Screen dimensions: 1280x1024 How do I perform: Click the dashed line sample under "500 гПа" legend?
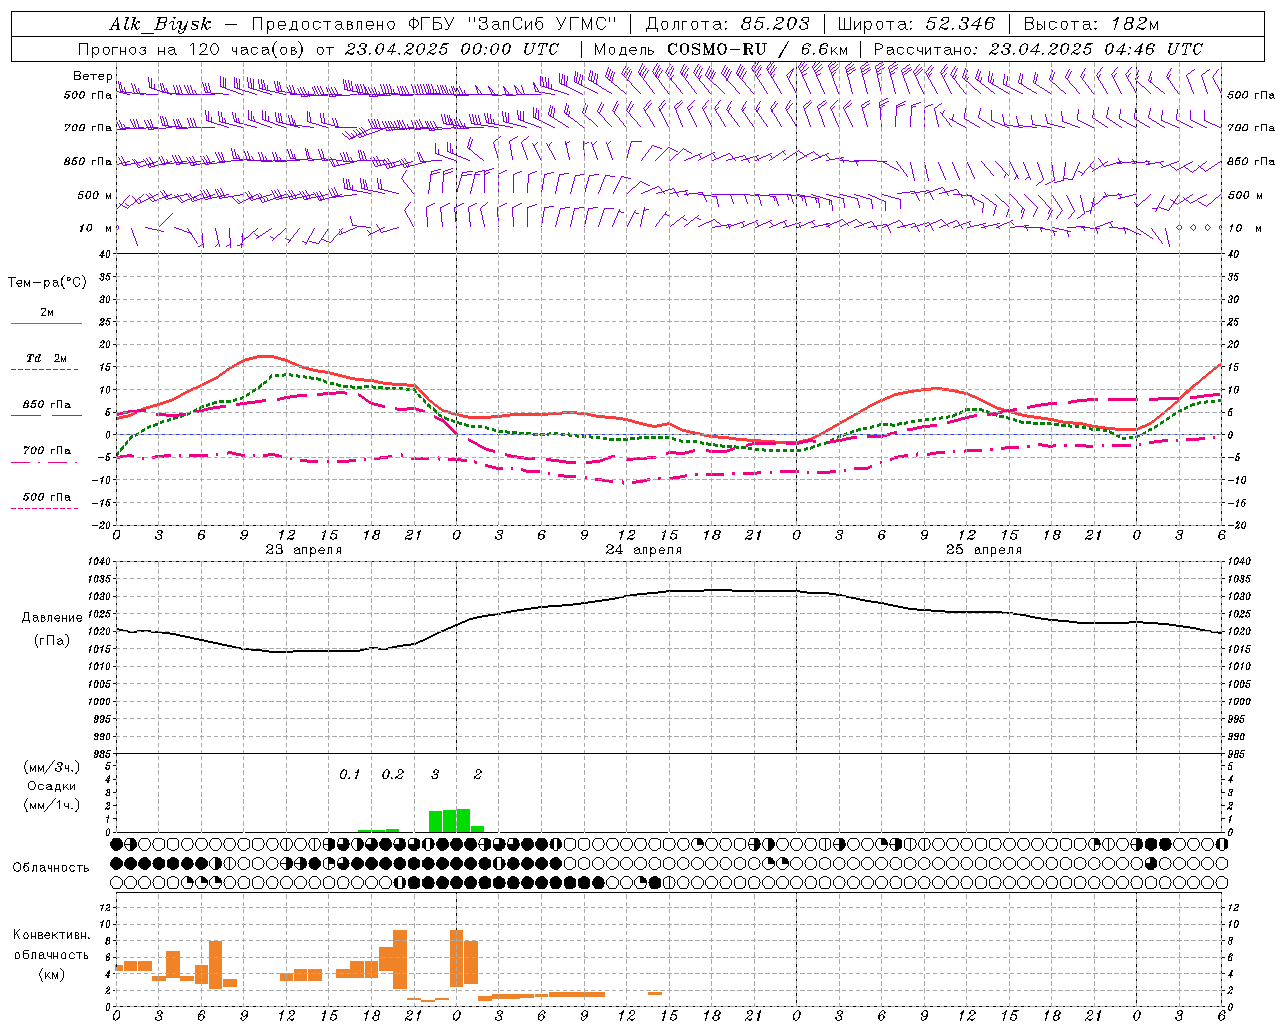(x=45, y=509)
